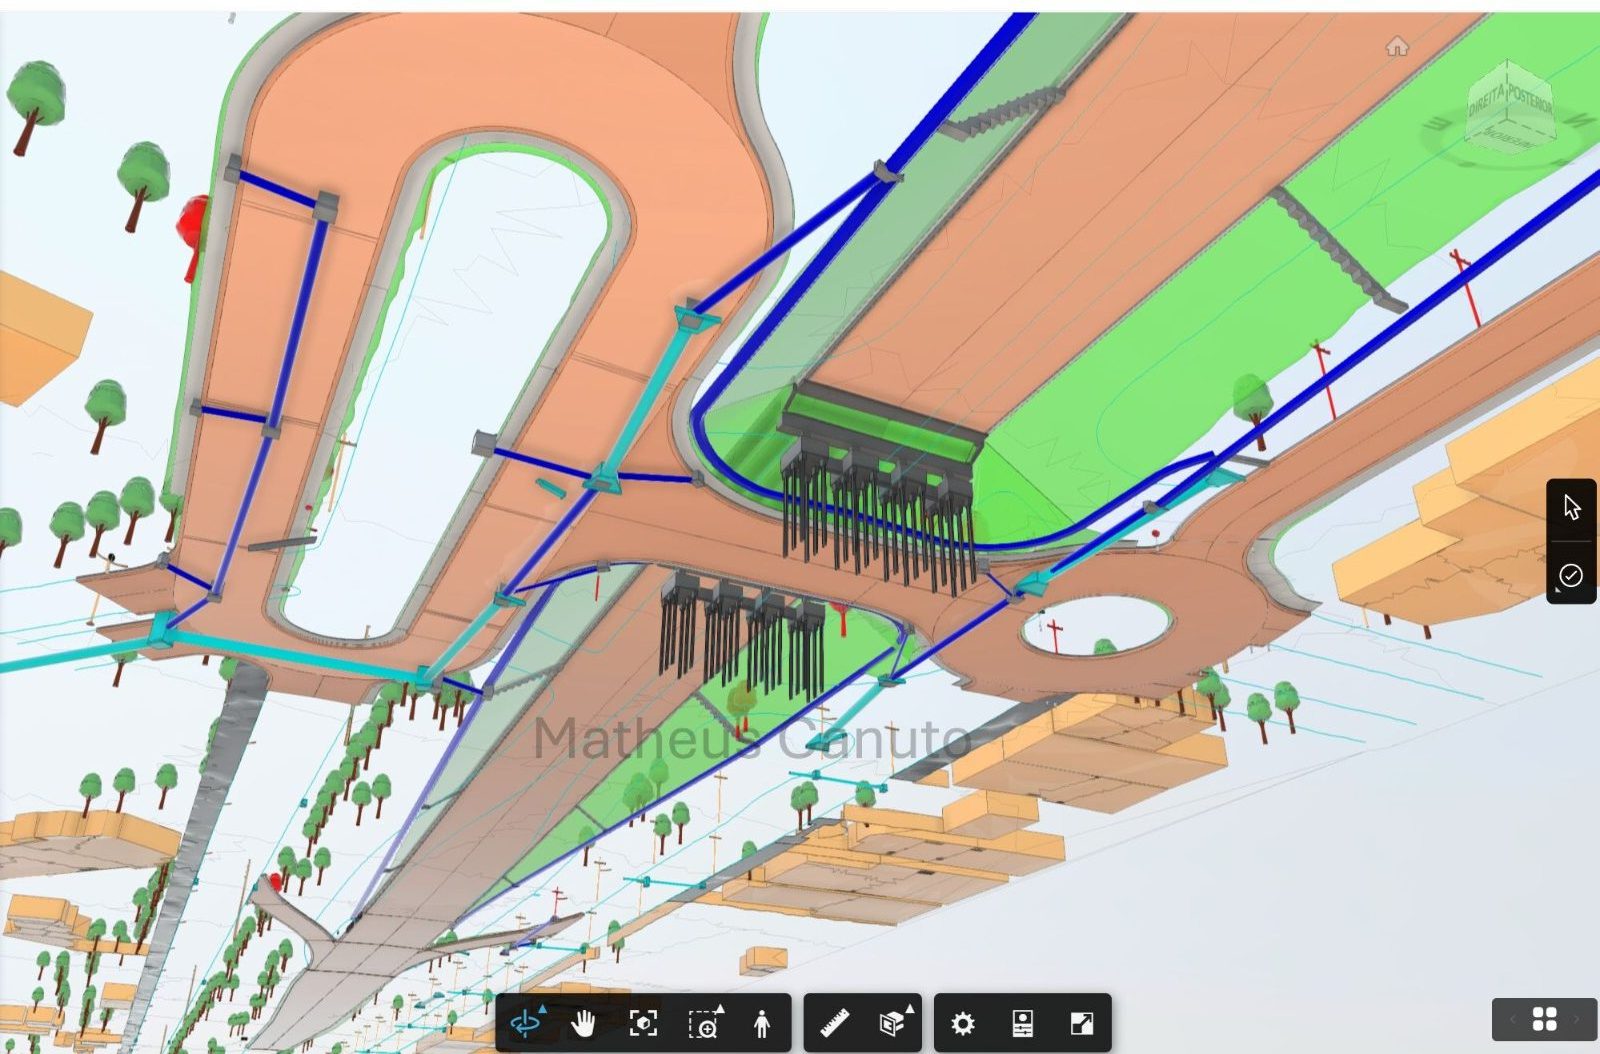Image resolution: width=1600 pixels, height=1054 pixels.
Task: Expand Zoom Window options arrow
Action: pos(720,1009)
